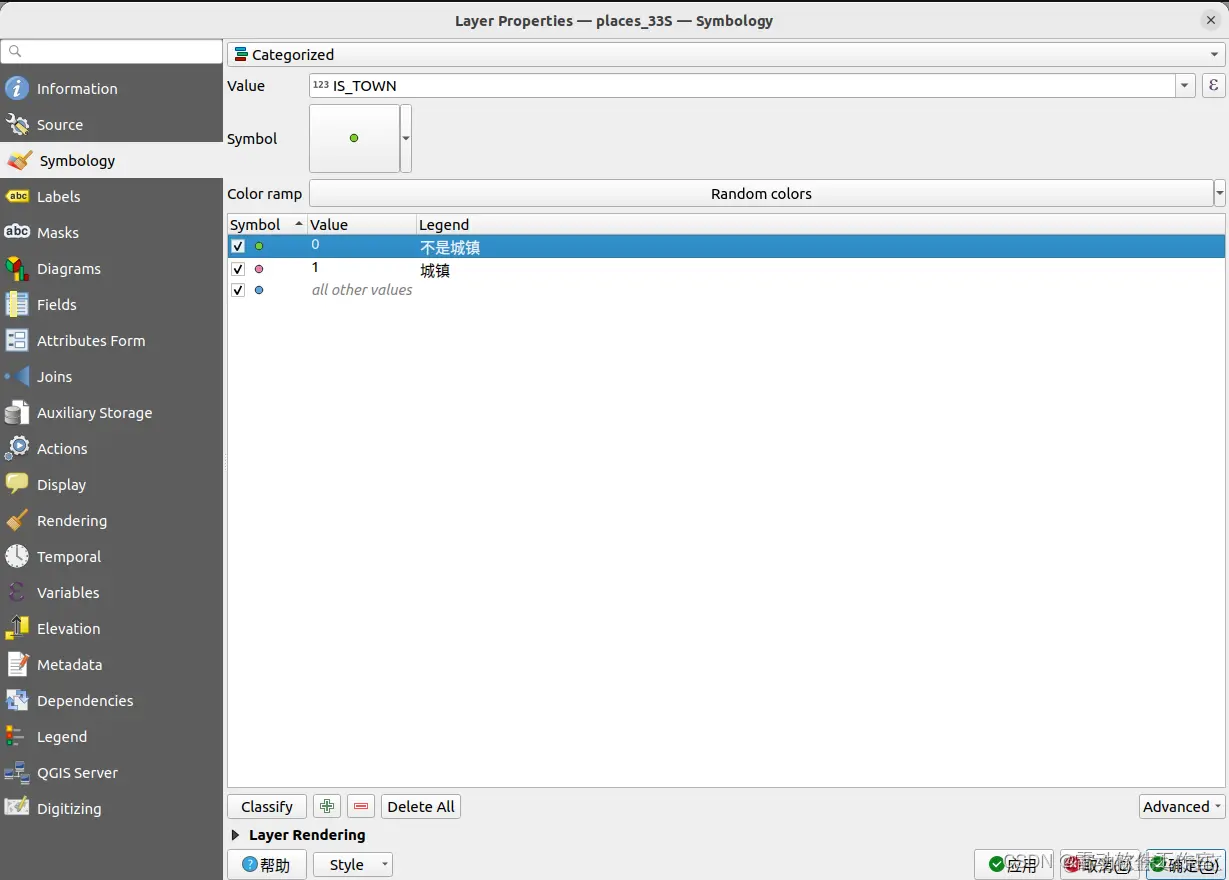Click the 帮助 help button
Image resolution: width=1229 pixels, height=880 pixels.
pyautogui.click(x=267, y=865)
